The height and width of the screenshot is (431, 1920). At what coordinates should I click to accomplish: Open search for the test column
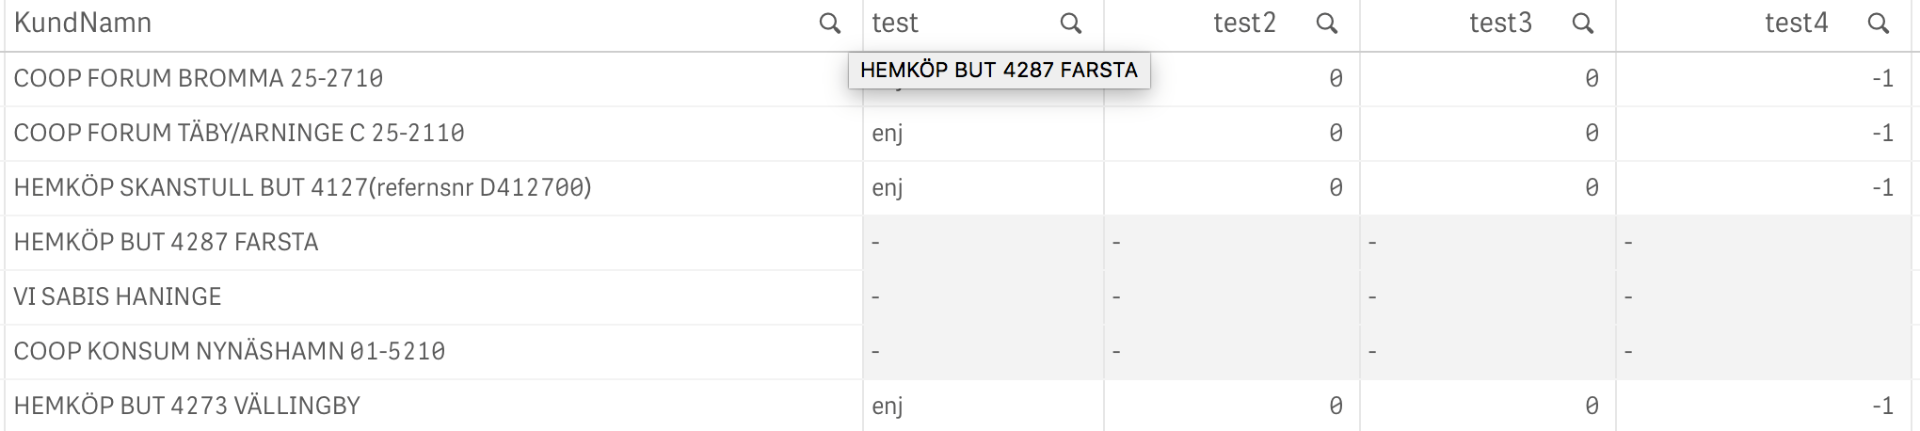pos(1070,23)
